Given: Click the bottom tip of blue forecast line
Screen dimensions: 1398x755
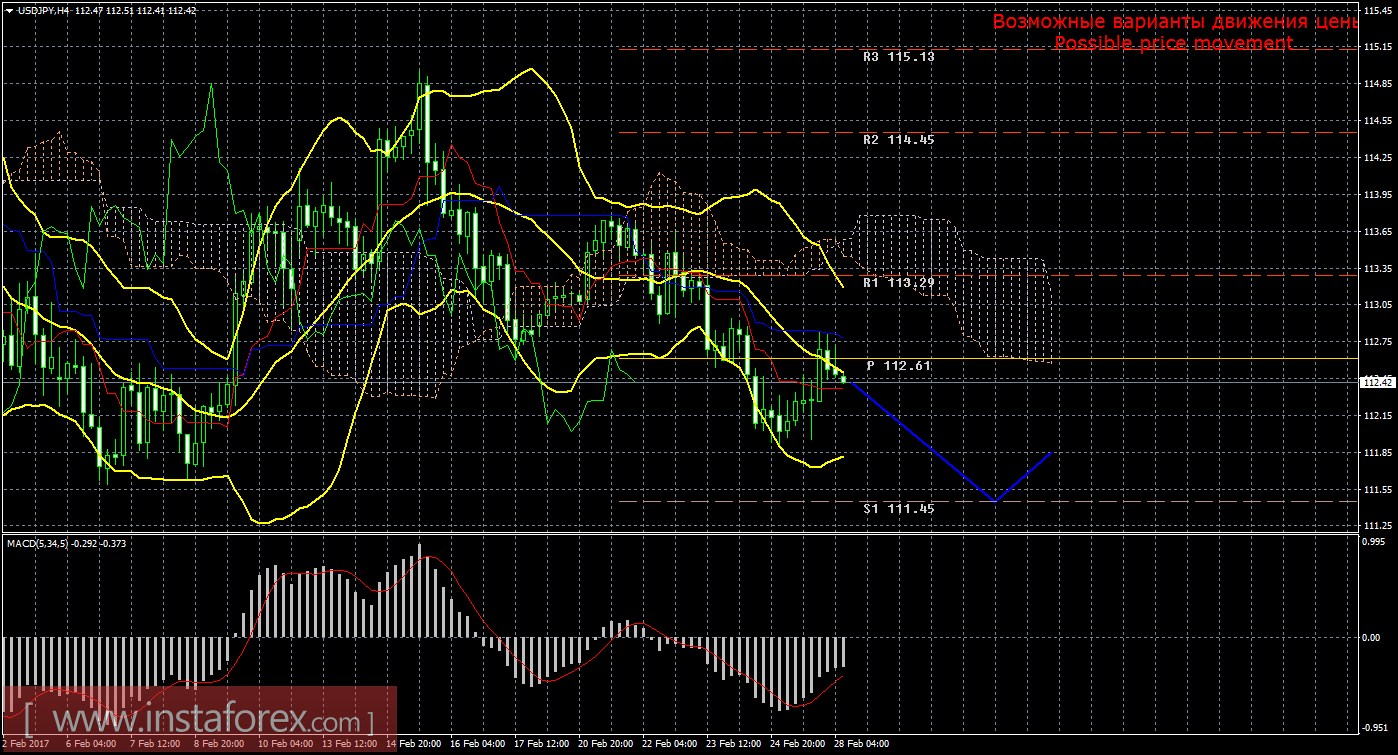Looking at the screenshot, I should tap(992, 501).
